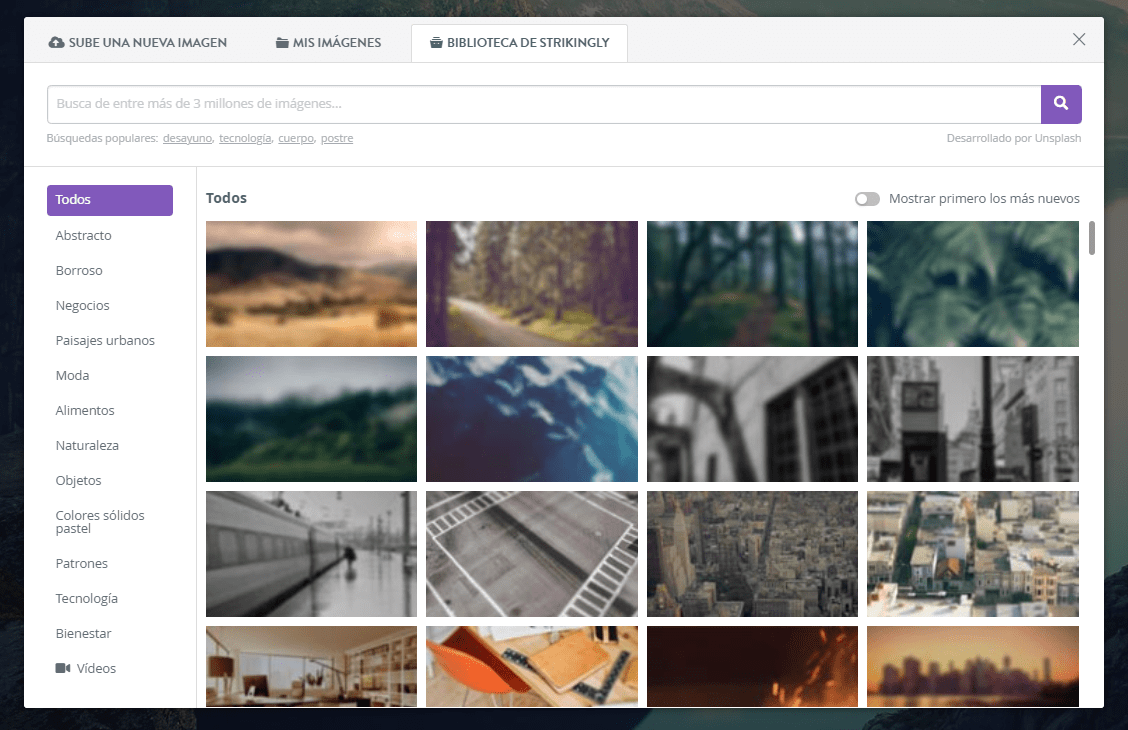Choose the dark fire embers thumbnail

coord(752,667)
